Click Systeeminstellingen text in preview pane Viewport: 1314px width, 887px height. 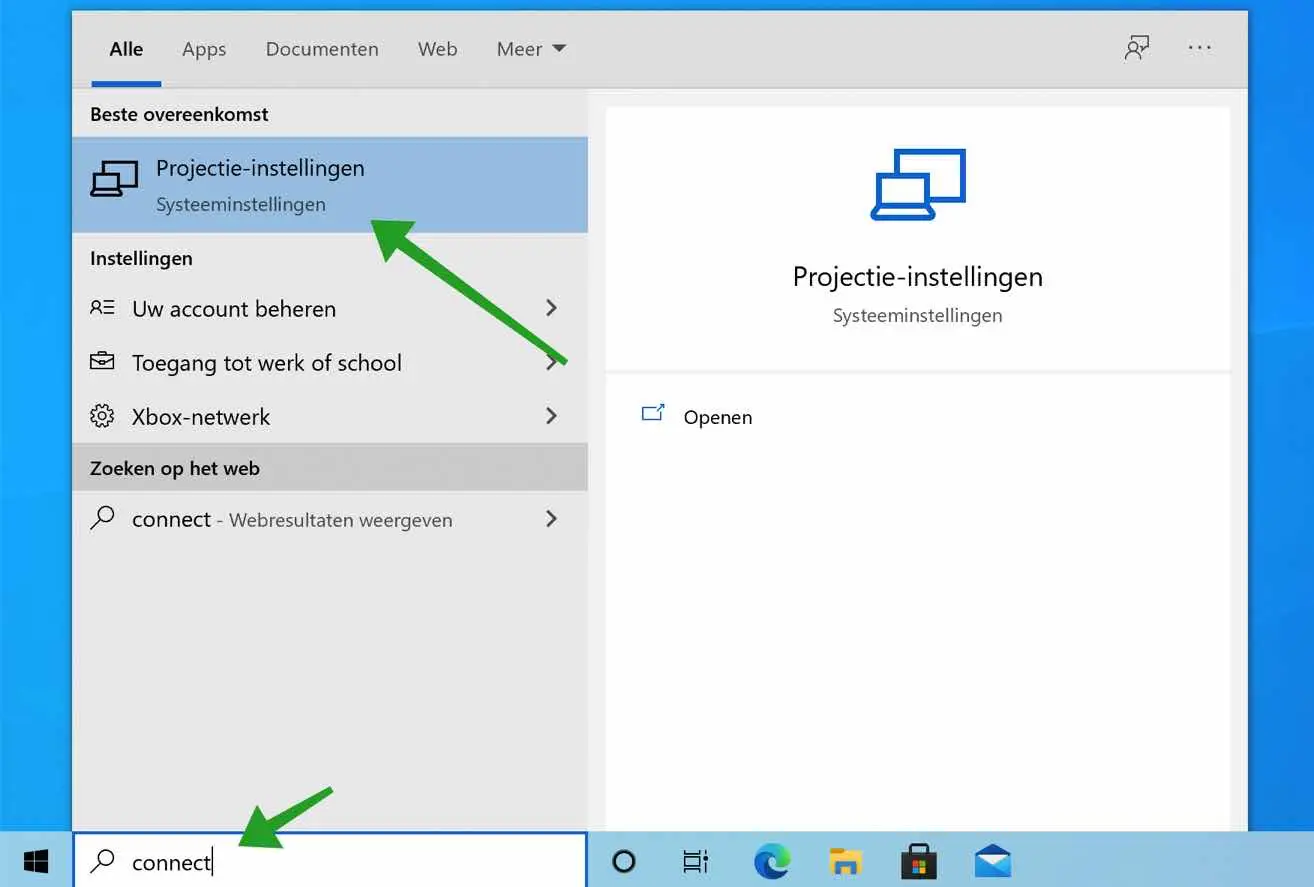[918, 315]
